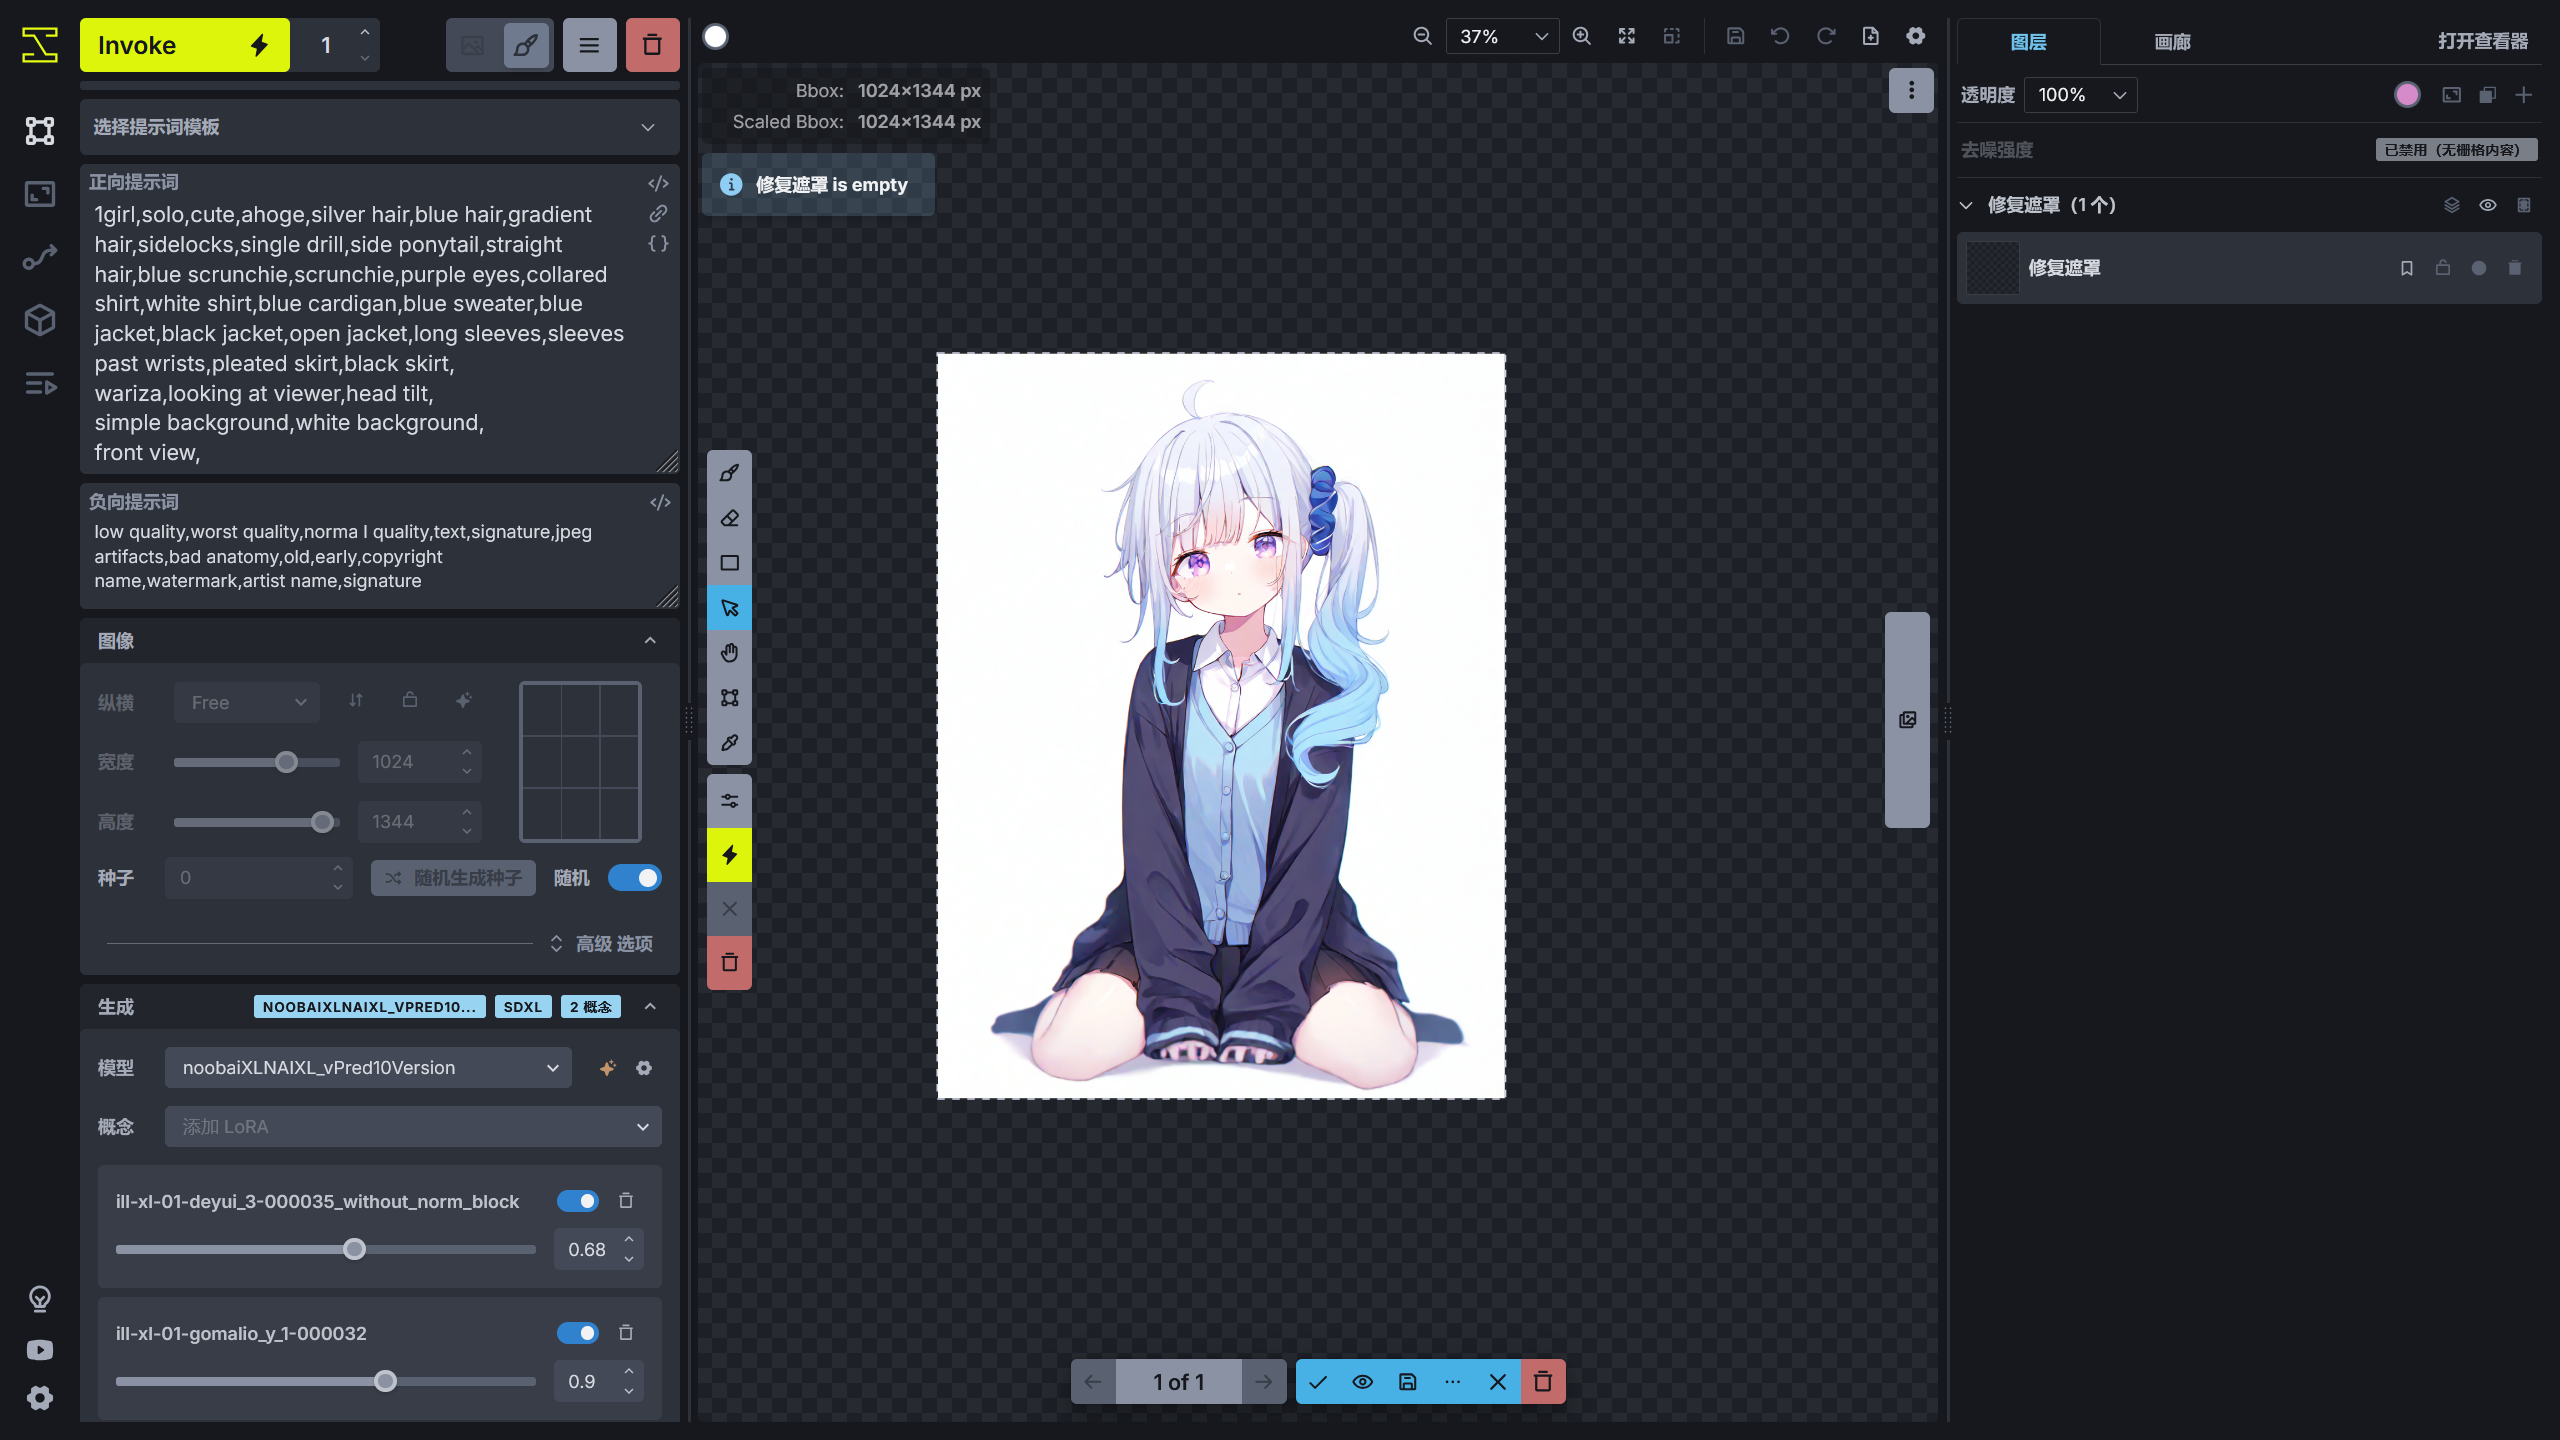Hide all inpaint masks with the eye toggle
Viewport: 2560px width, 1440px height.
pyautogui.click(x=2487, y=204)
